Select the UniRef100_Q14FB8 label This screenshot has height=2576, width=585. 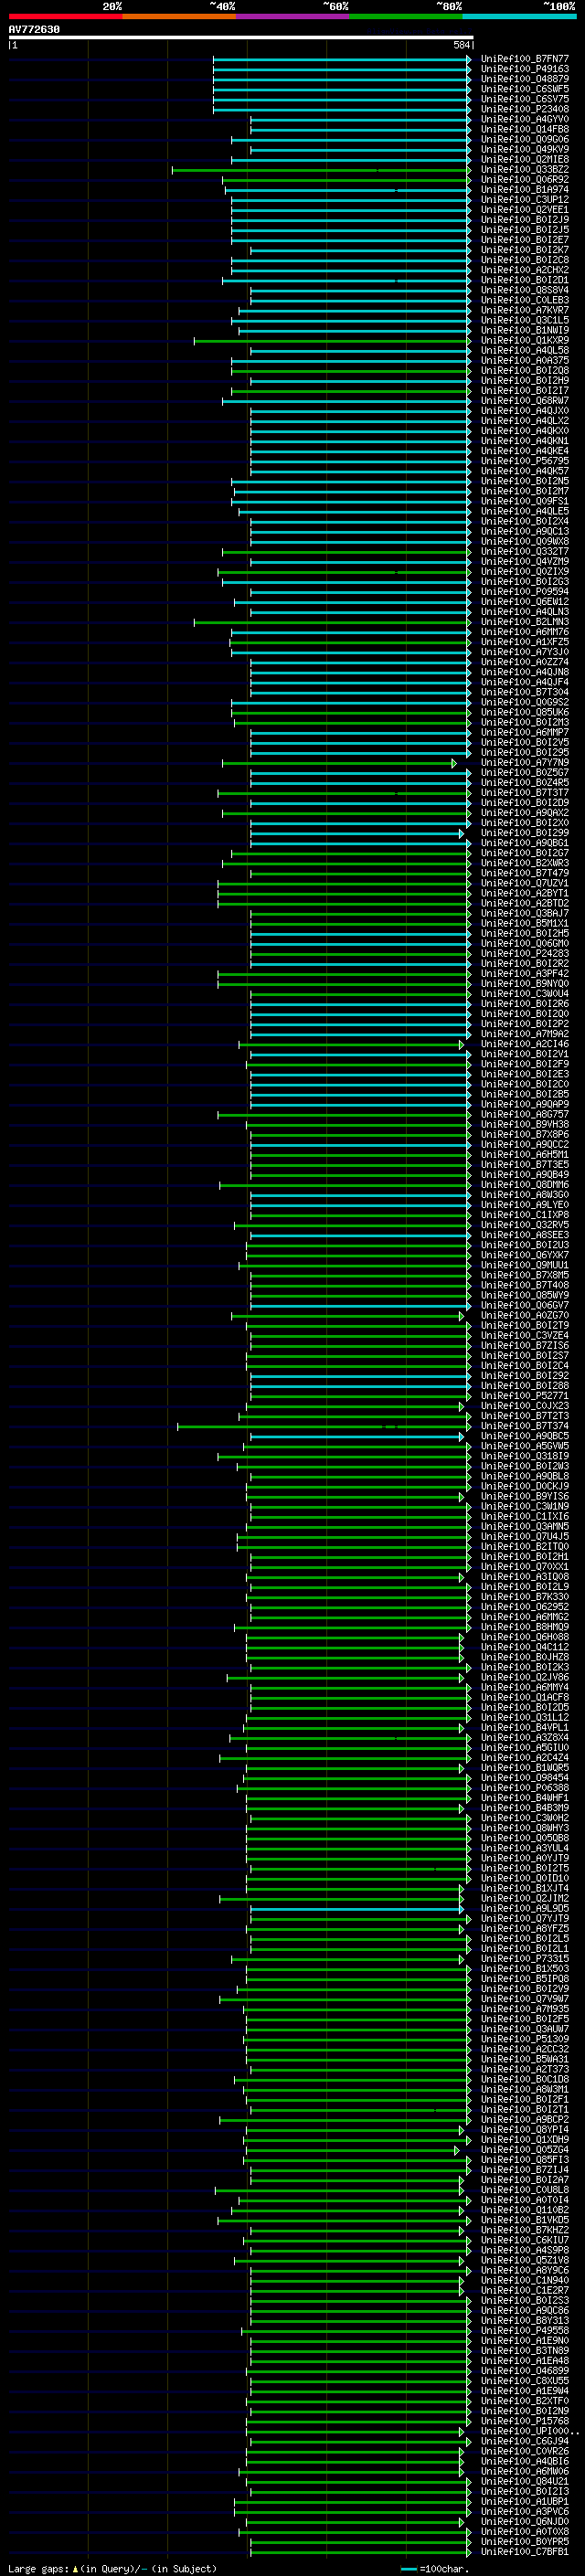point(524,129)
